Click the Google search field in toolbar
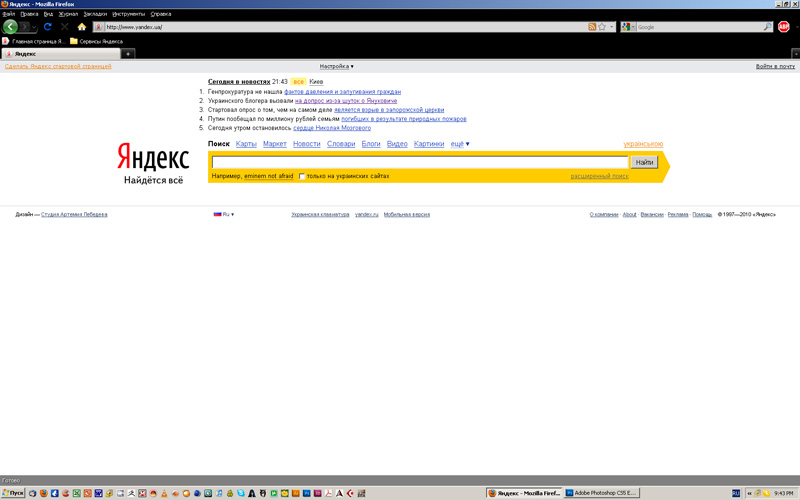The height and width of the screenshot is (500, 800). [699, 27]
